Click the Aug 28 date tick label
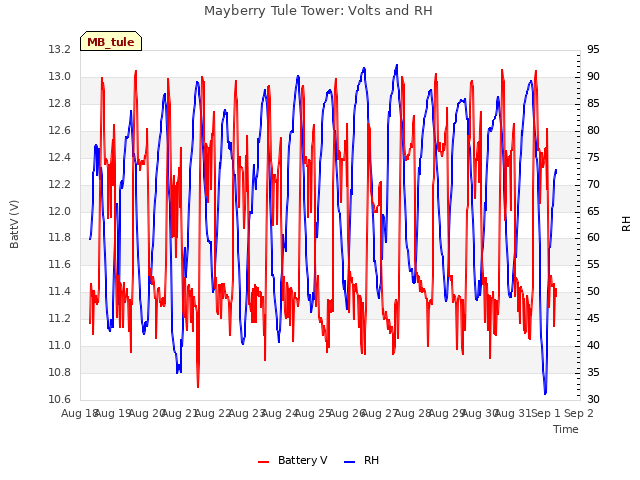Screen dimensions: 640x480 pyautogui.click(x=413, y=413)
